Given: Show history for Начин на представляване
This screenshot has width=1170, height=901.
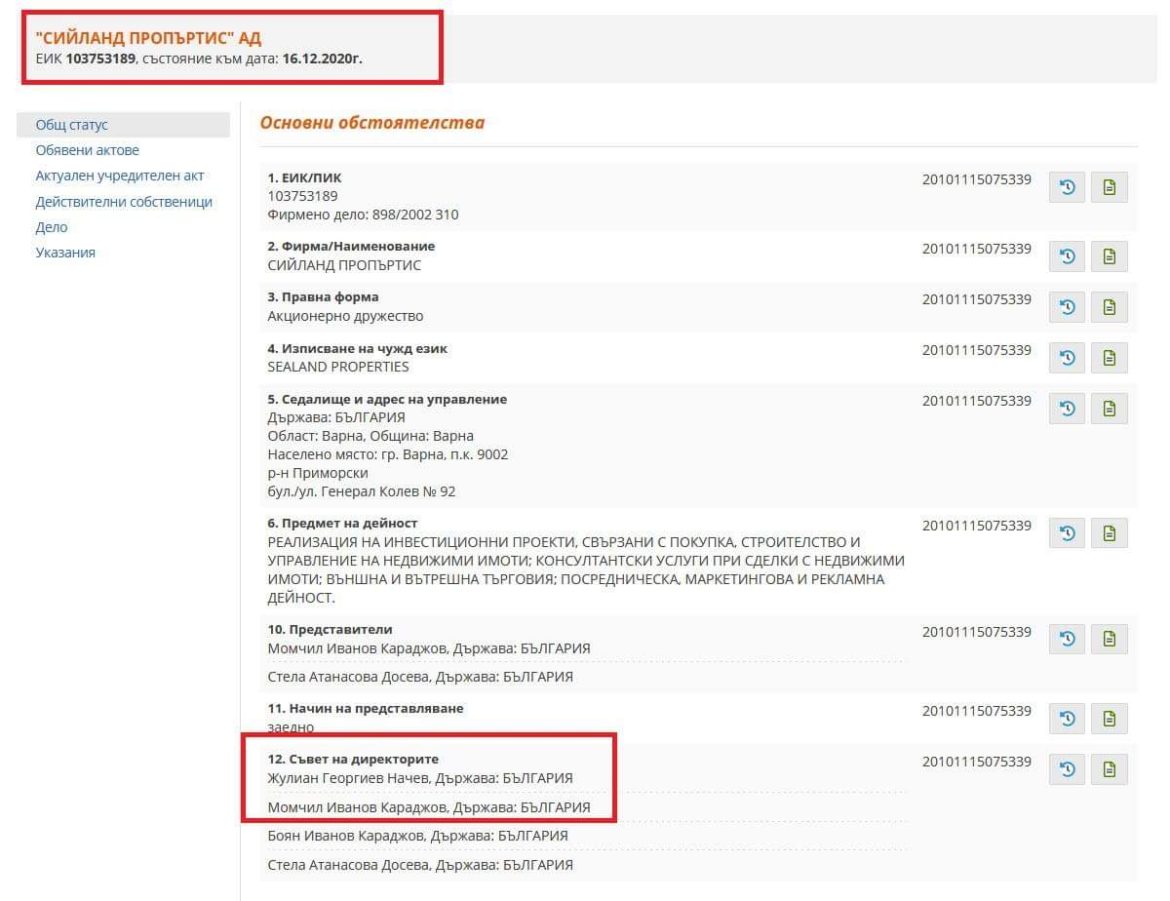Looking at the screenshot, I should pos(1064,718).
